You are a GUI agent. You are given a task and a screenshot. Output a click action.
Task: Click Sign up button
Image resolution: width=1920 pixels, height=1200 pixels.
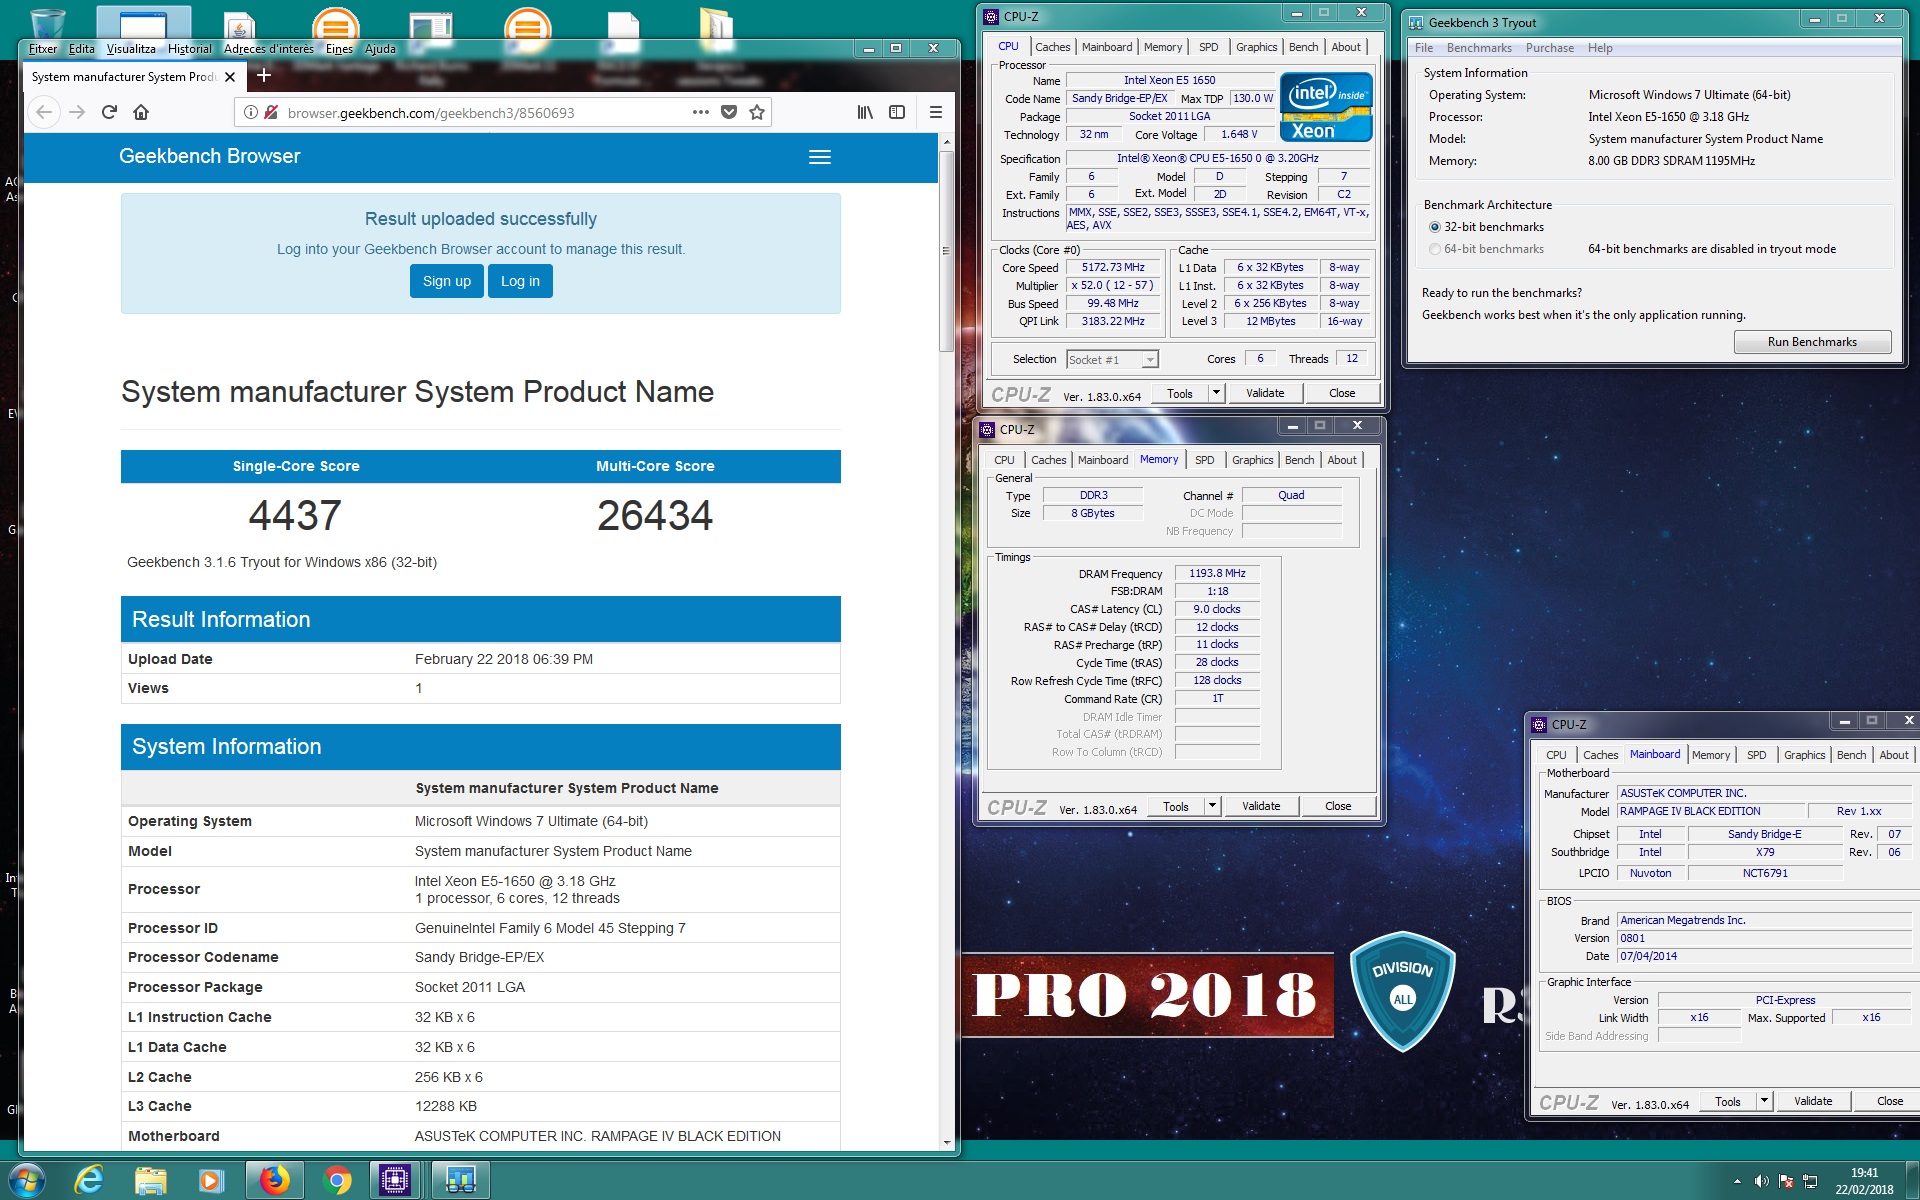point(447,281)
